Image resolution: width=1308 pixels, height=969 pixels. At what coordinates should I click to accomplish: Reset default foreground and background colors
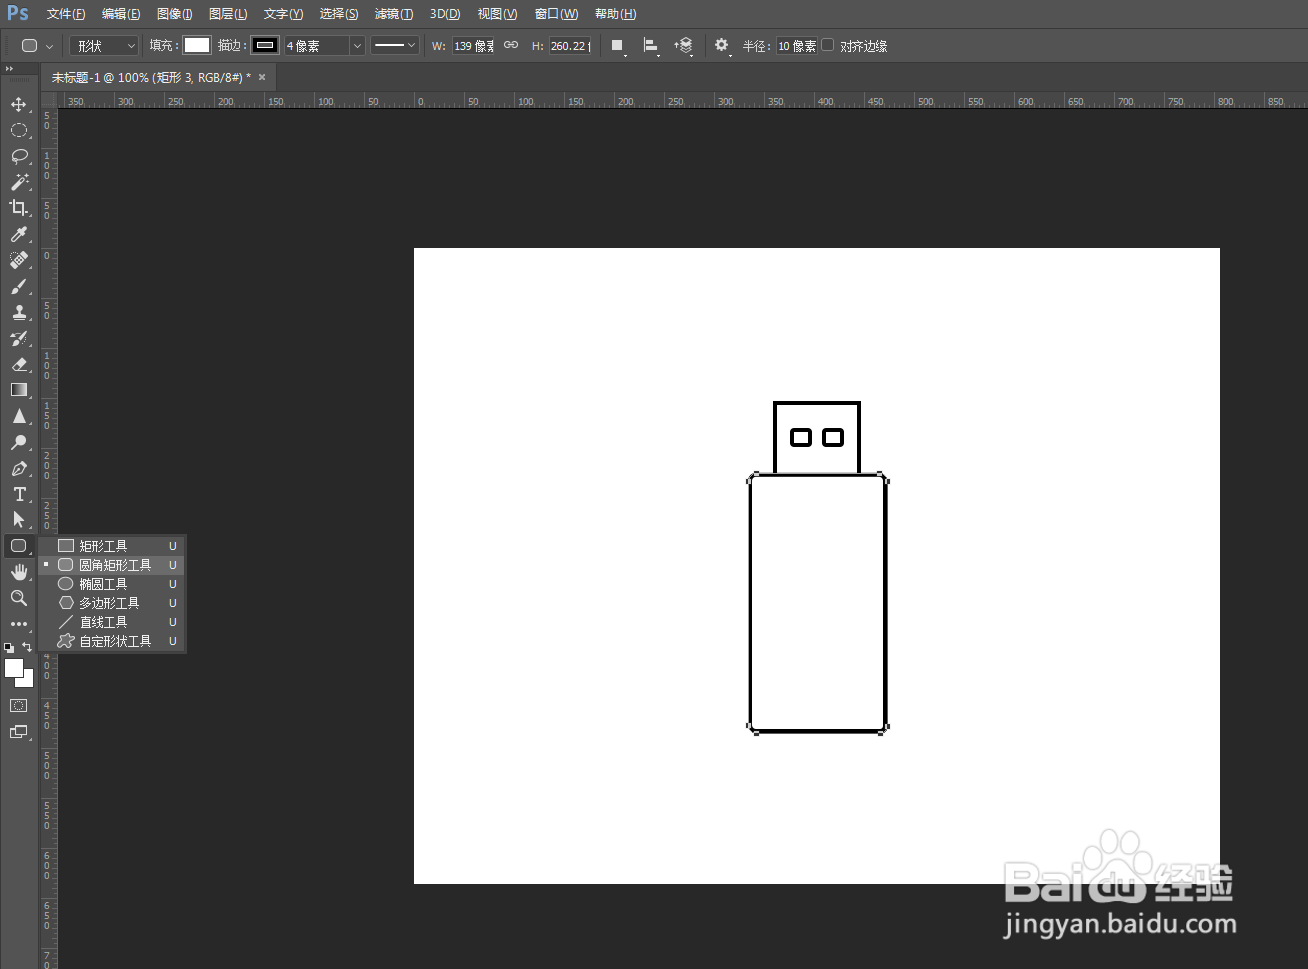pos(9,648)
